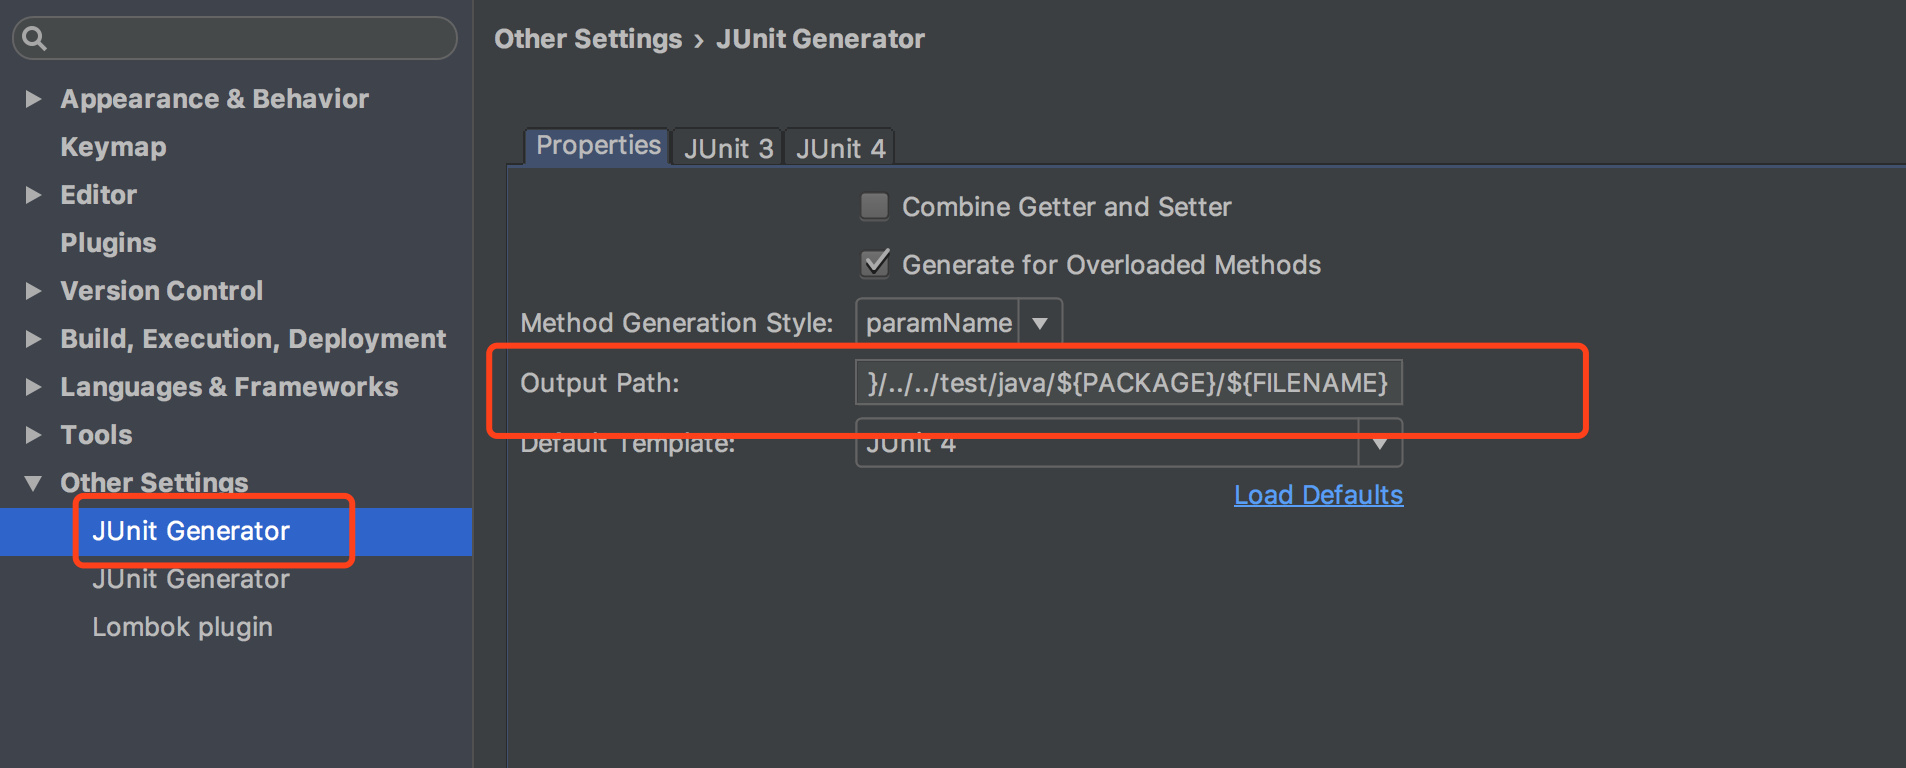Click the Output Path text field

(x=1127, y=383)
